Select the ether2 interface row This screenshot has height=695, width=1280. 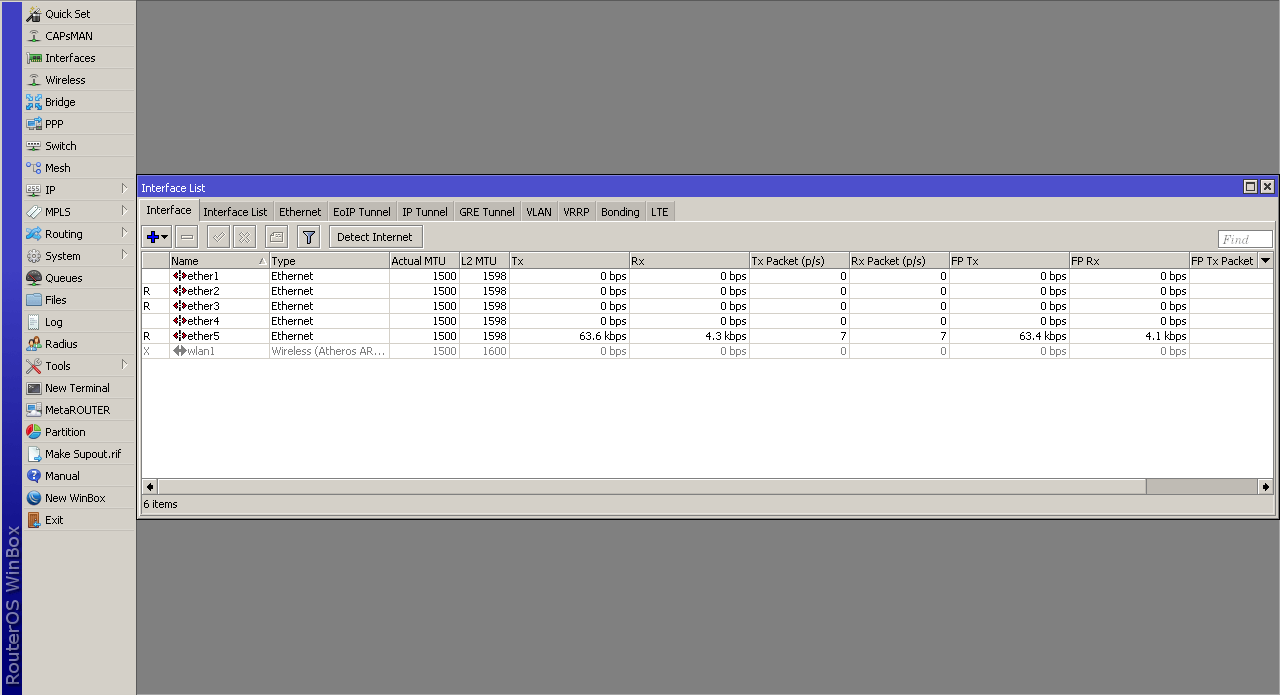tap(707, 291)
